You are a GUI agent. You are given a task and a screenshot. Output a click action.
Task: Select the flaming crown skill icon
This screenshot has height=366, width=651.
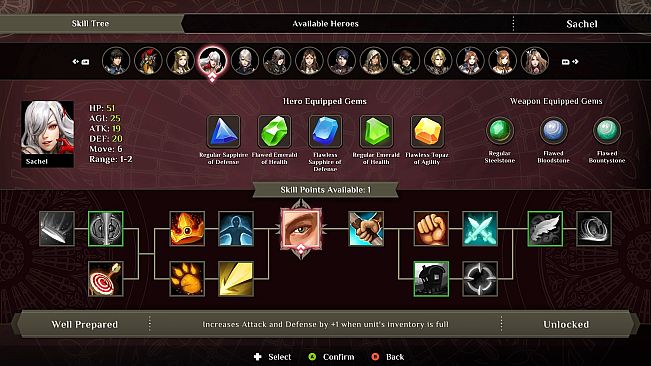click(x=187, y=229)
